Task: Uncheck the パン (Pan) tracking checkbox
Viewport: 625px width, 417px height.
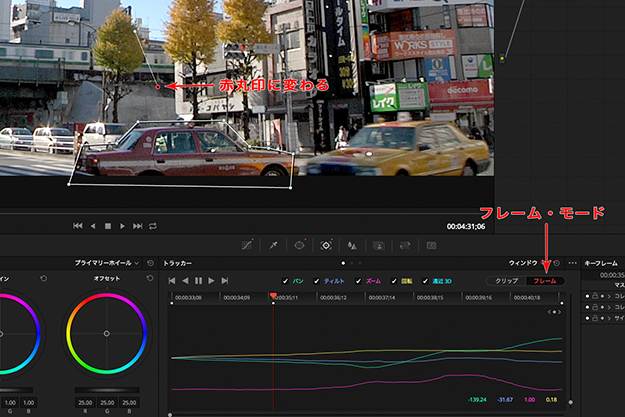Action: tap(286, 281)
